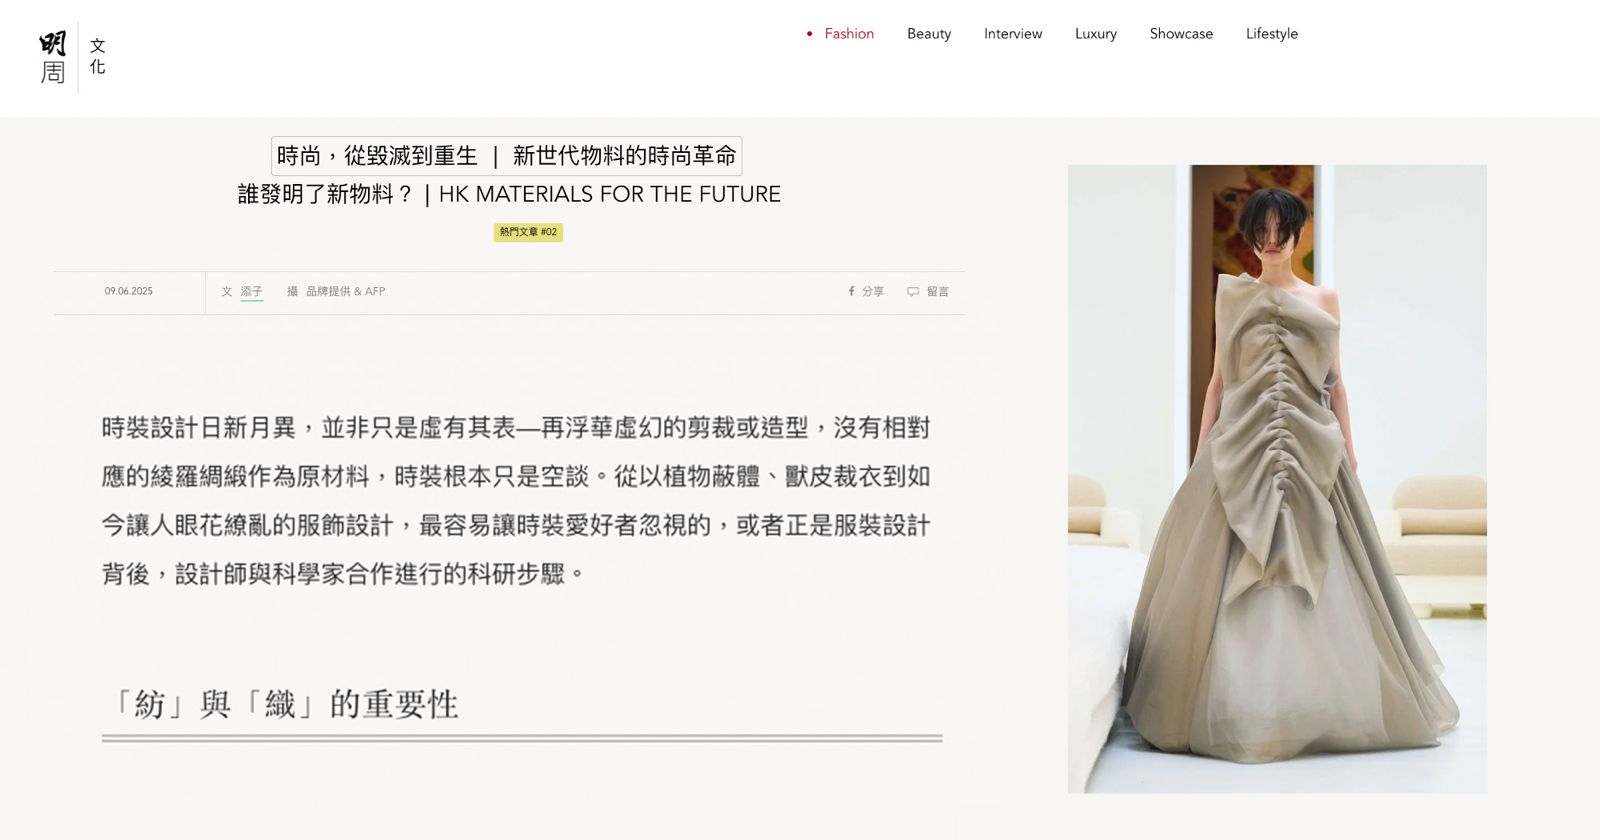Open author 添子's page
Viewport: 1600px width, 840px height.
point(251,291)
